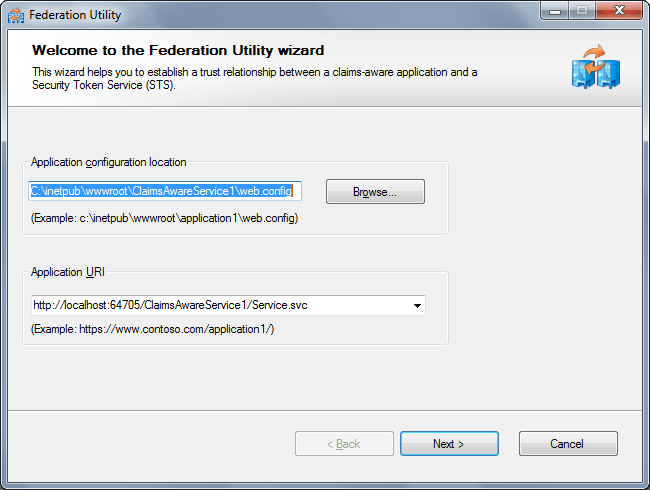Cancel the Federation Utility wizard

coord(567,444)
